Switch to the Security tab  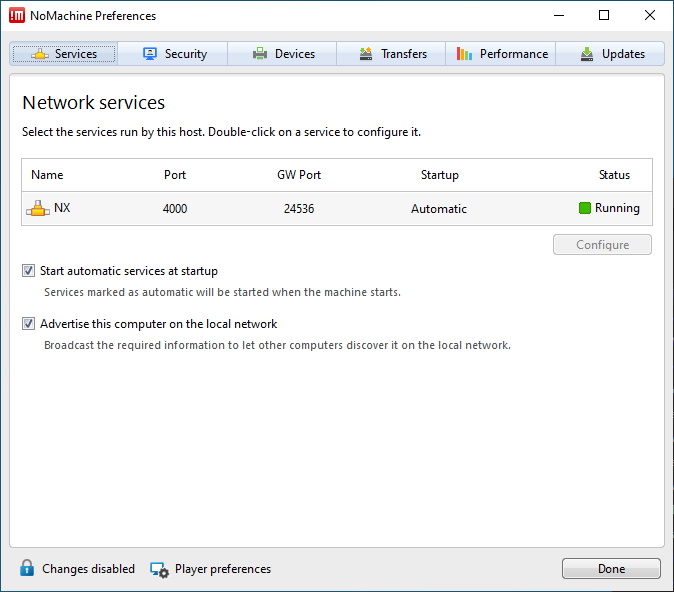(x=173, y=54)
